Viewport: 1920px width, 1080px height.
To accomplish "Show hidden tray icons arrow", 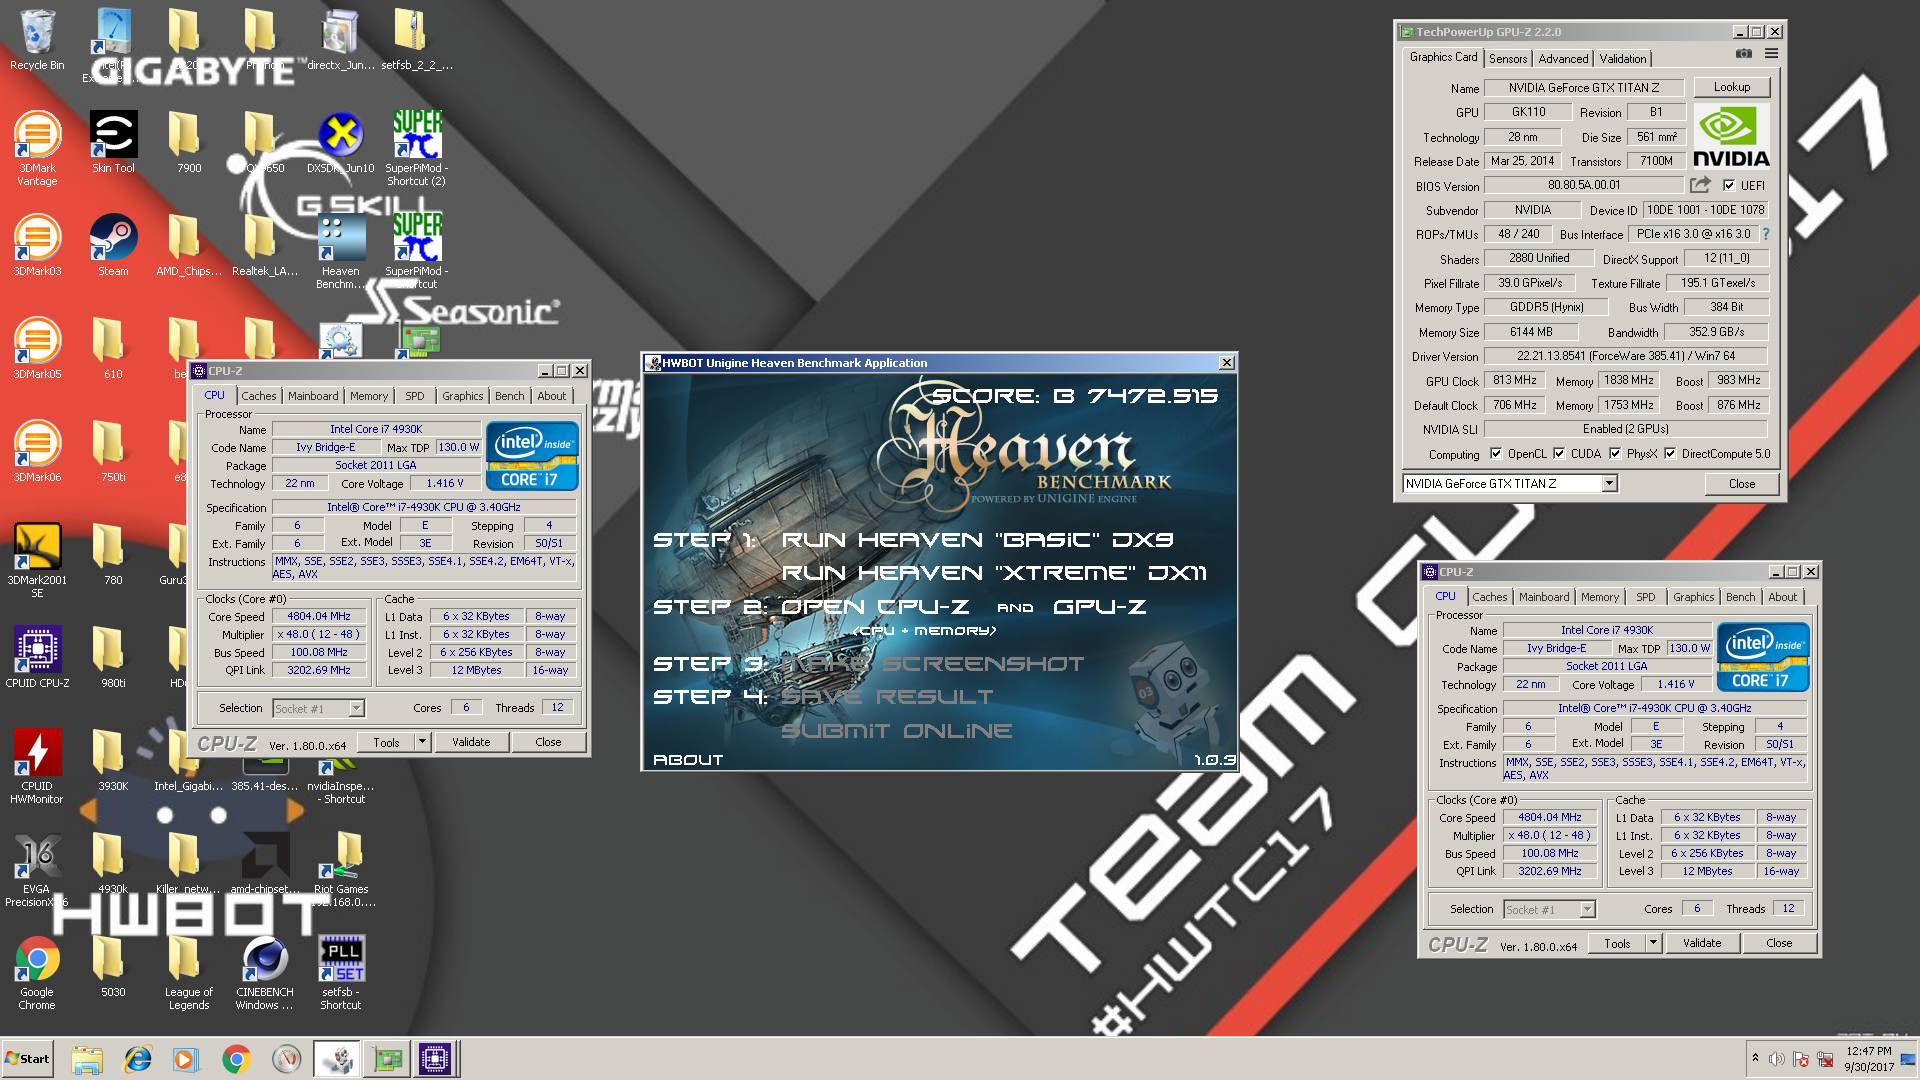I will pos(1755,1058).
